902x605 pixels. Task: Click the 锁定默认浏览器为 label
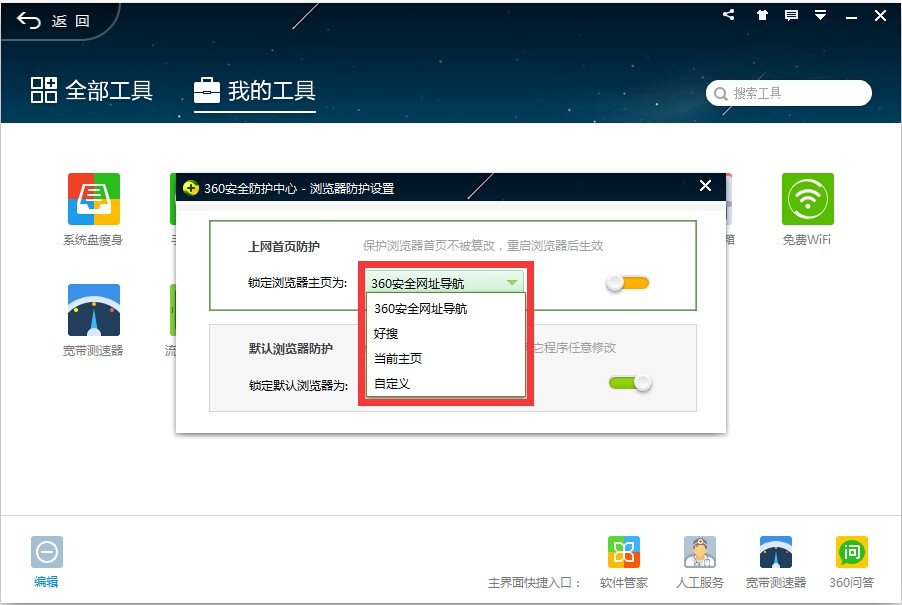click(298, 385)
